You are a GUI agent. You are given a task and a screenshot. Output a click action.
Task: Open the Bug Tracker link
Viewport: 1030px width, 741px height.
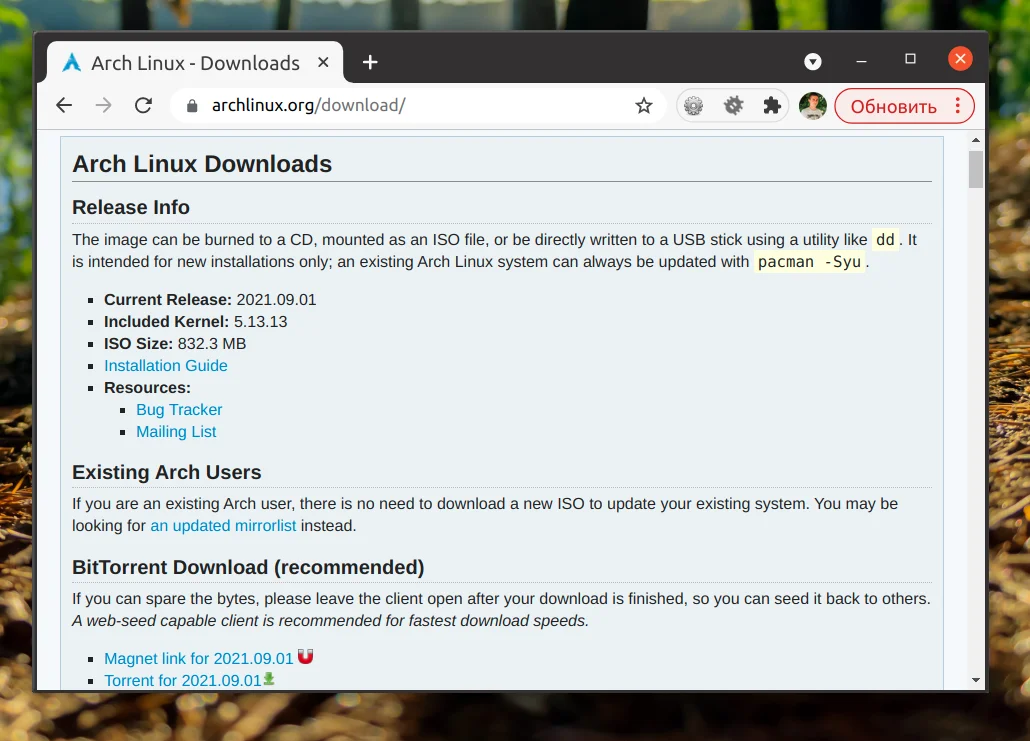[x=179, y=409]
